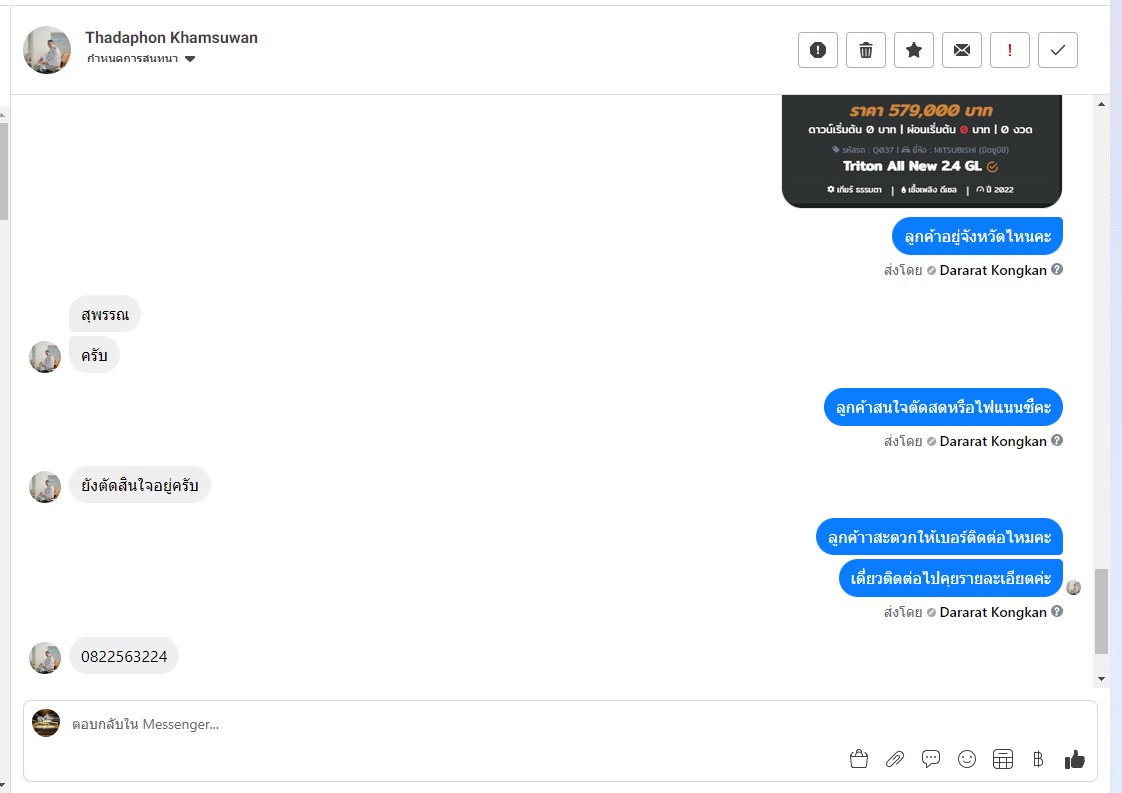This screenshot has width=1122, height=793.
Task: Mark conversation done with the checkmark button
Action: pos(1057,50)
